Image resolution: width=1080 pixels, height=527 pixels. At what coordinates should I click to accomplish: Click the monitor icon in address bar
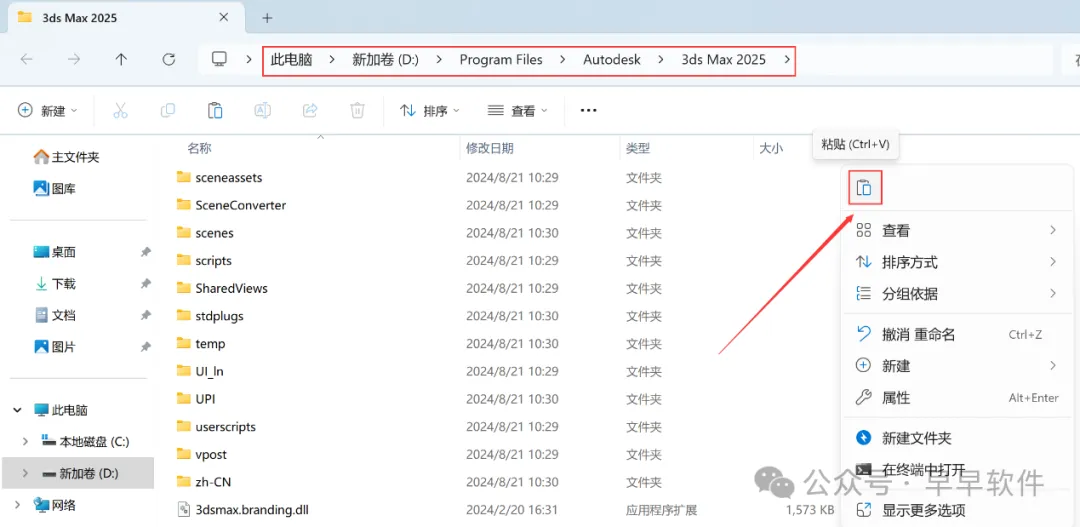click(x=219, y=60)
